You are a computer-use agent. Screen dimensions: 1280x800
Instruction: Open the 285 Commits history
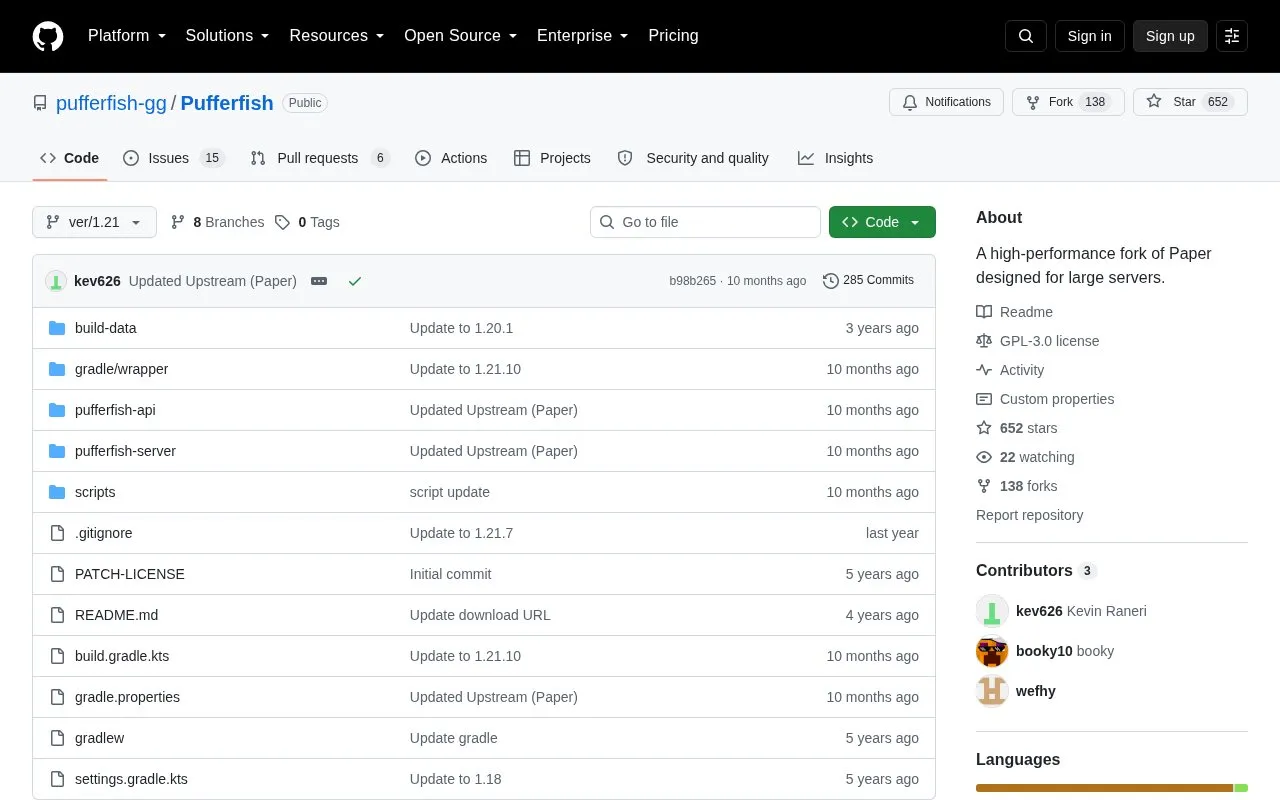[x=868, y=280]
